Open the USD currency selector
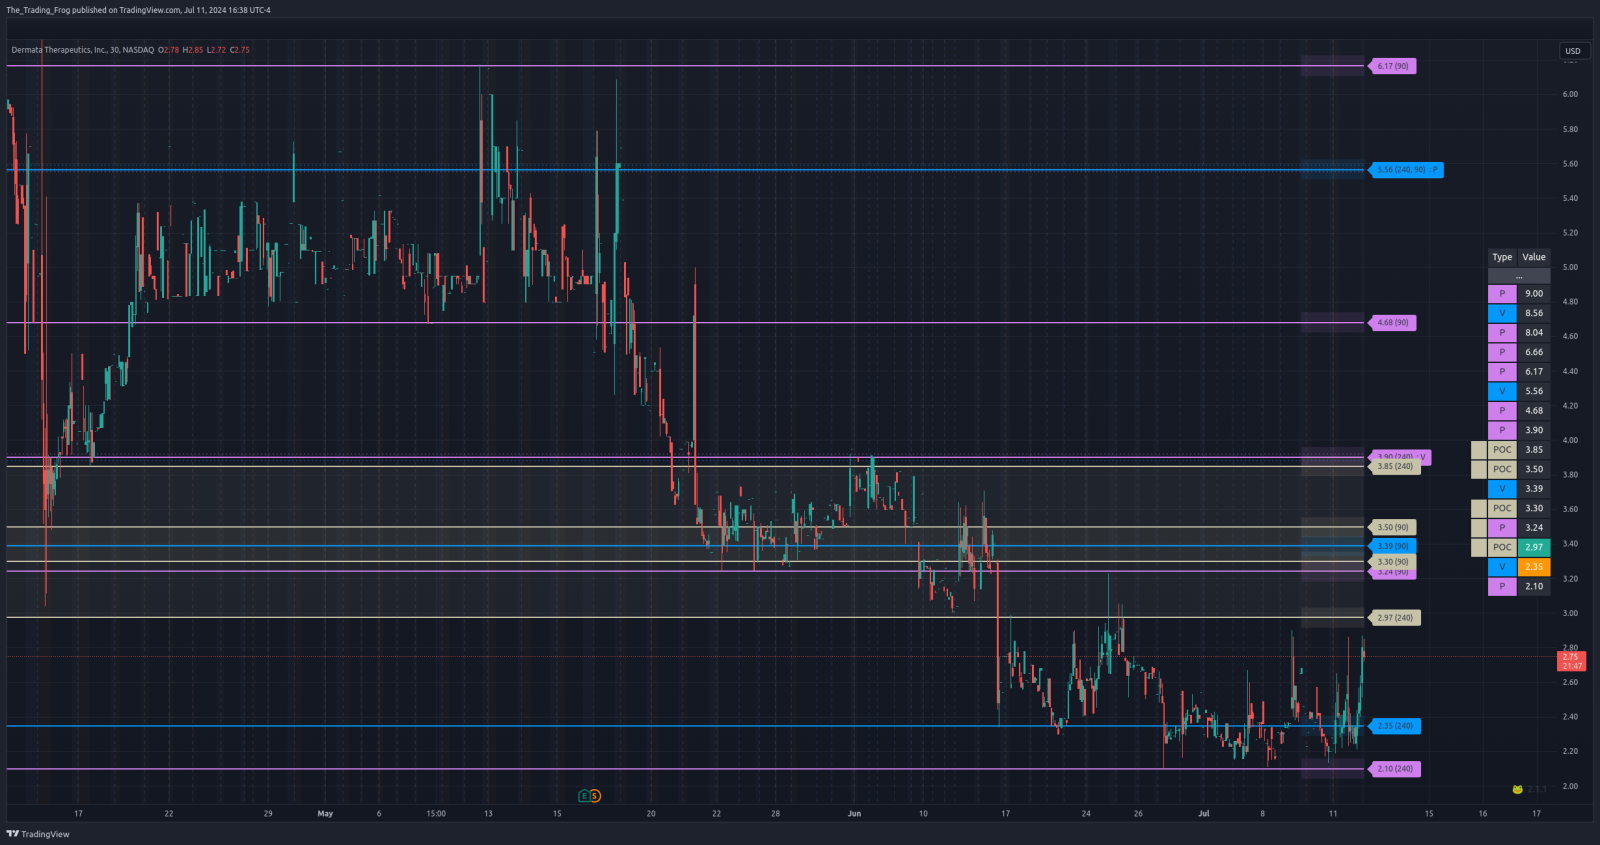 (1574, 51)
